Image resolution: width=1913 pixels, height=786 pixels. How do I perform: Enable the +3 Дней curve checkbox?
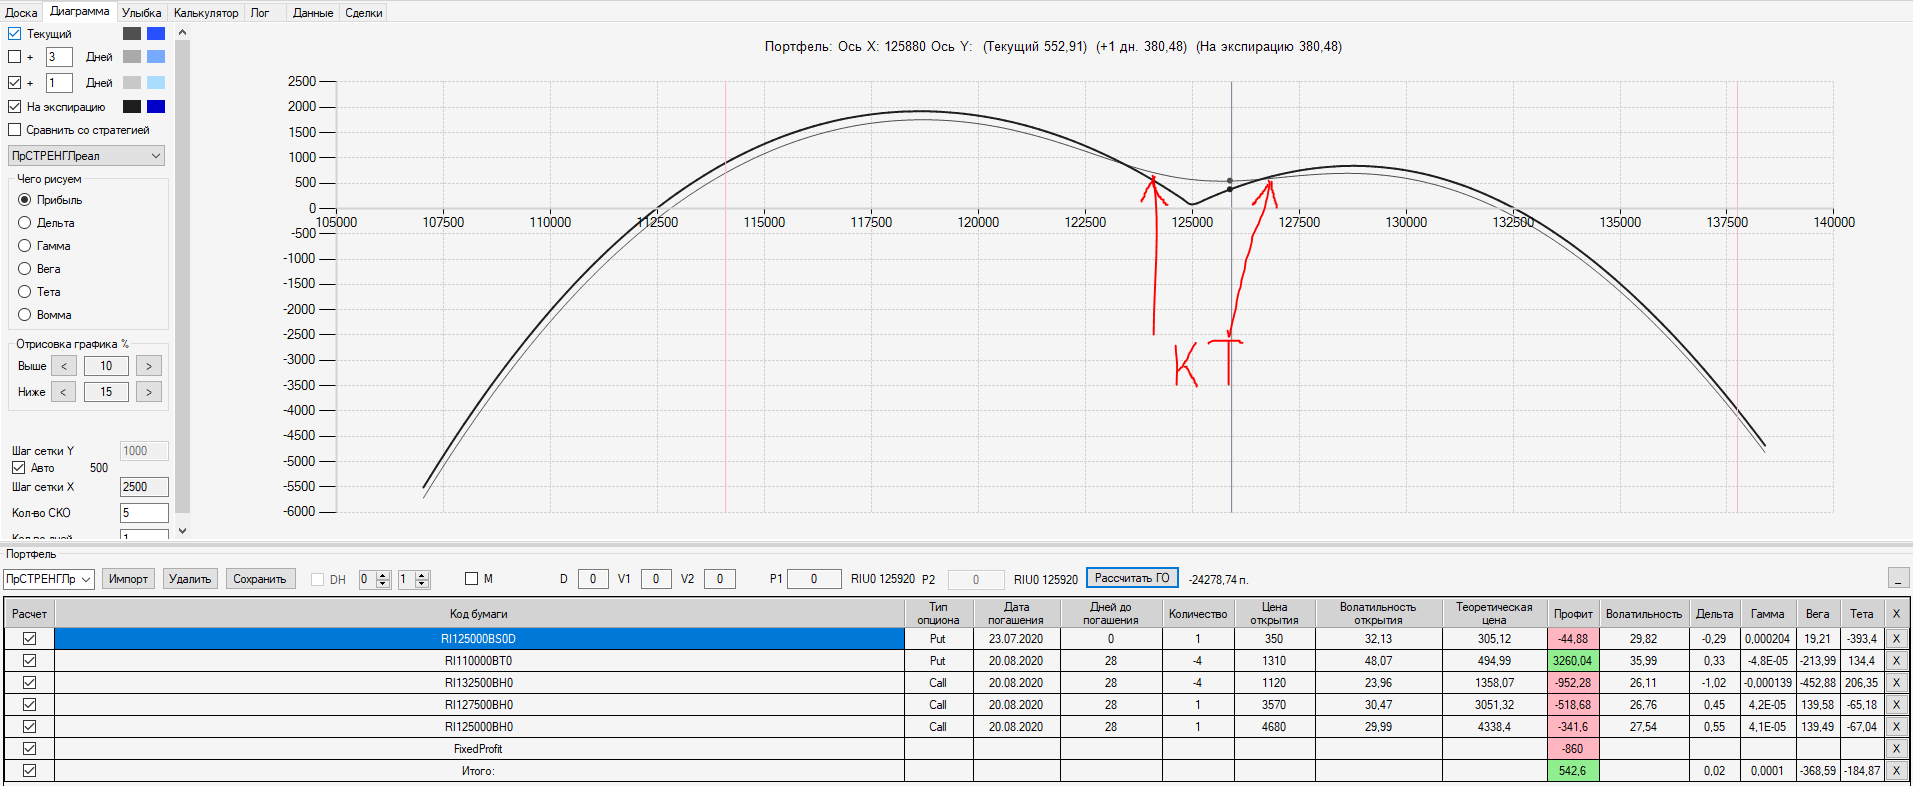[x=15, y=57]
